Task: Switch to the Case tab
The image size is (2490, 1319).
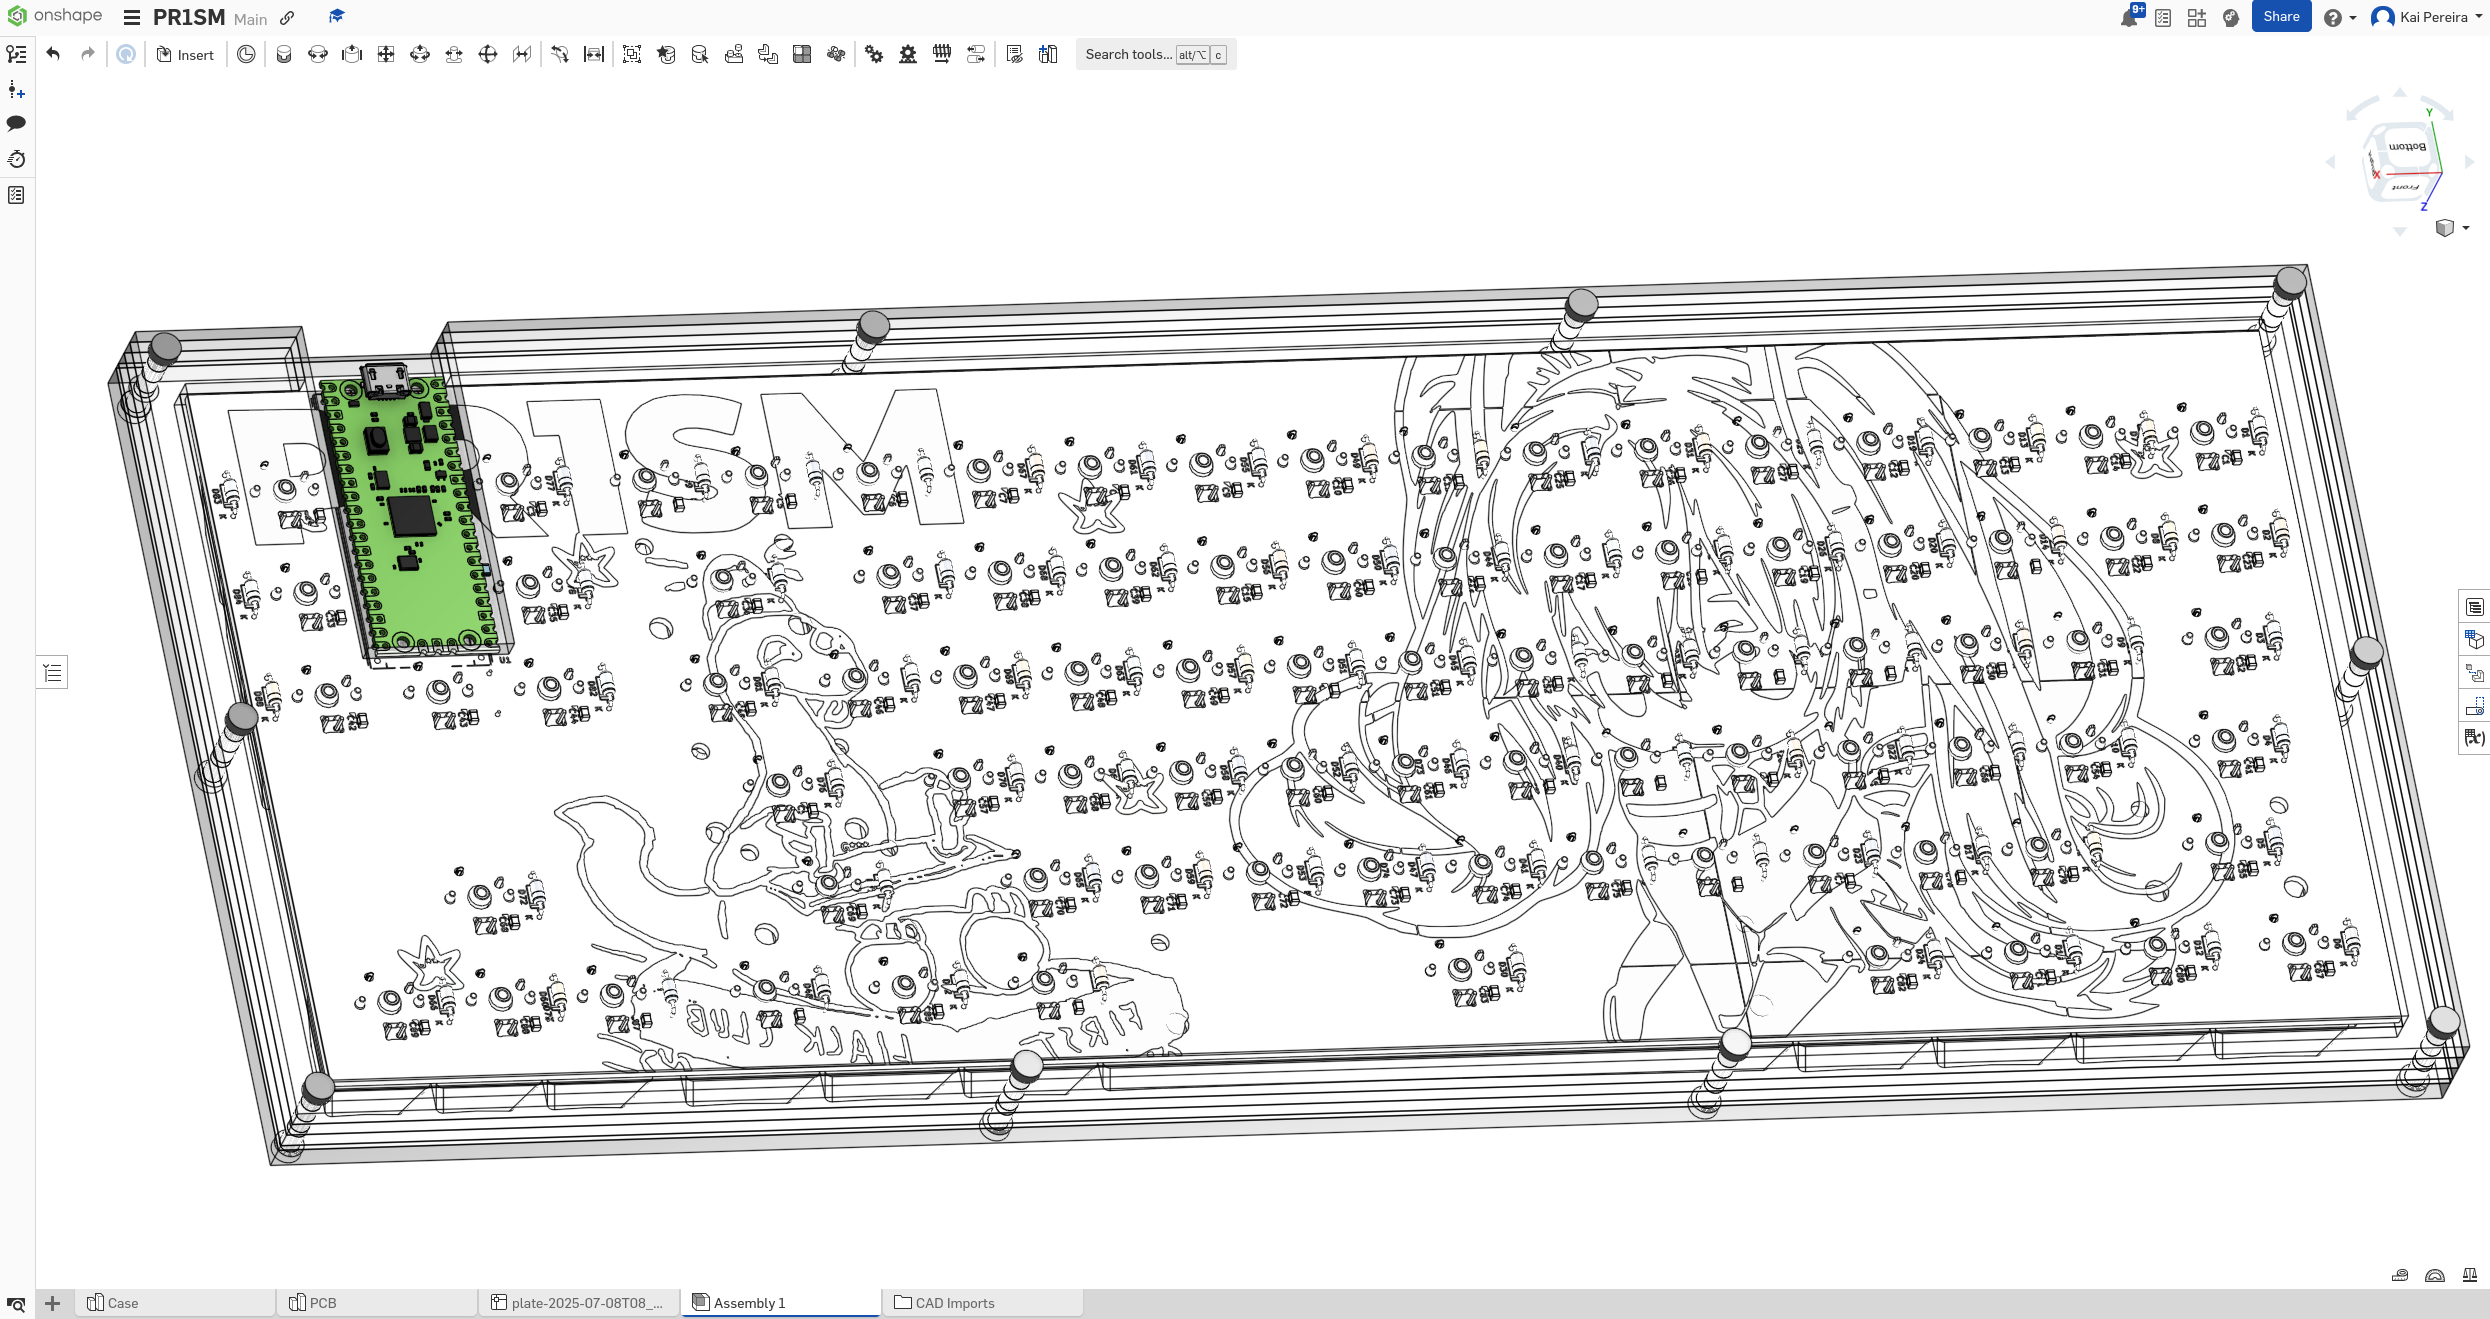Action: 175,1303
